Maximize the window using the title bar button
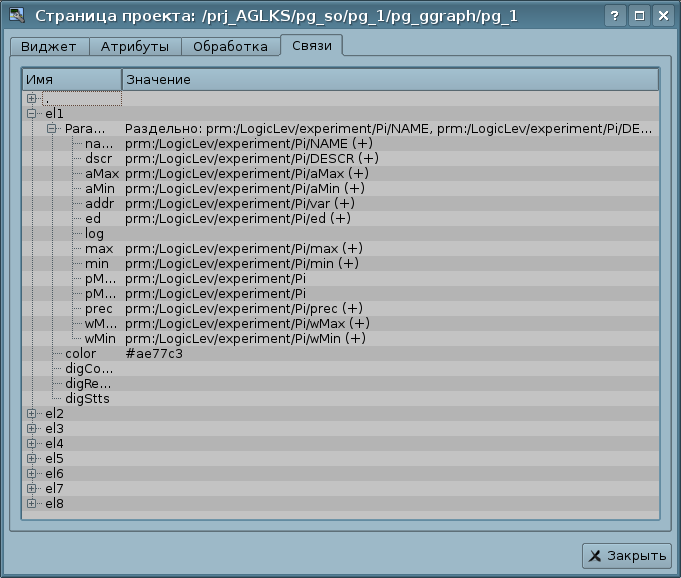Image resolution: width=681 pixels, height=578 pixels. (639, 16)
